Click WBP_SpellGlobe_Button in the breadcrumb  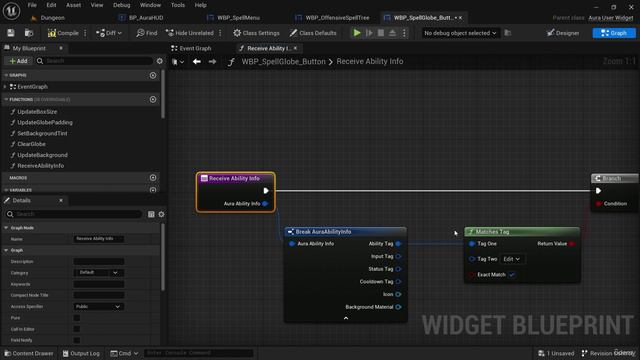283,62
